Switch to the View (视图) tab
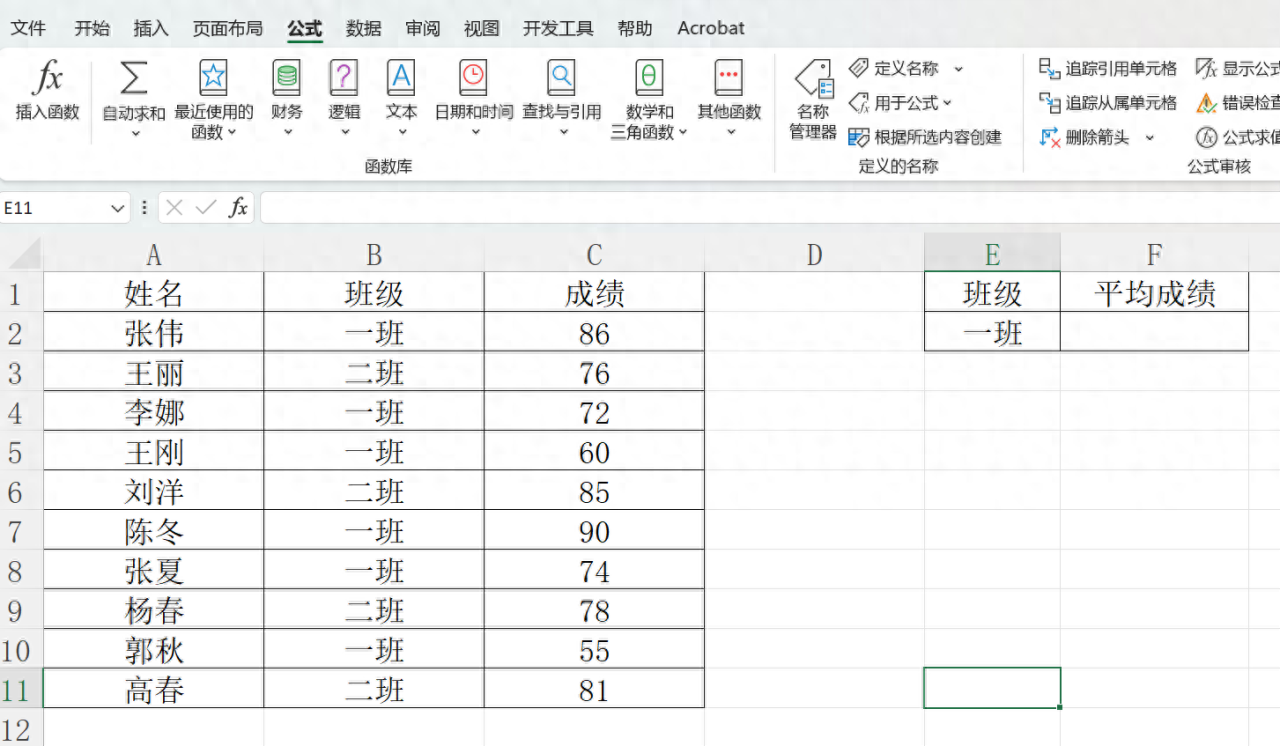This screenshot has height=746, width=1280. (x=481, y=28)
